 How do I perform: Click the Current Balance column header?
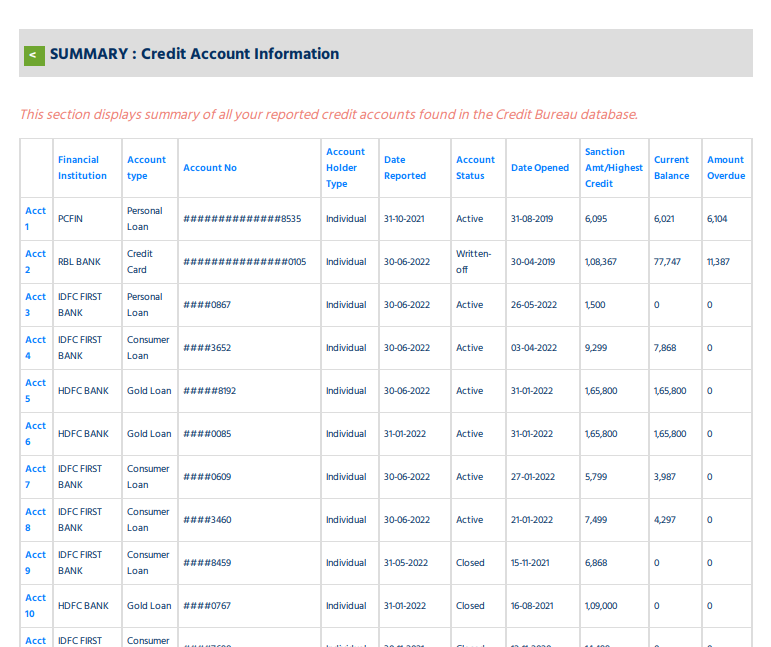coord(671,168)
